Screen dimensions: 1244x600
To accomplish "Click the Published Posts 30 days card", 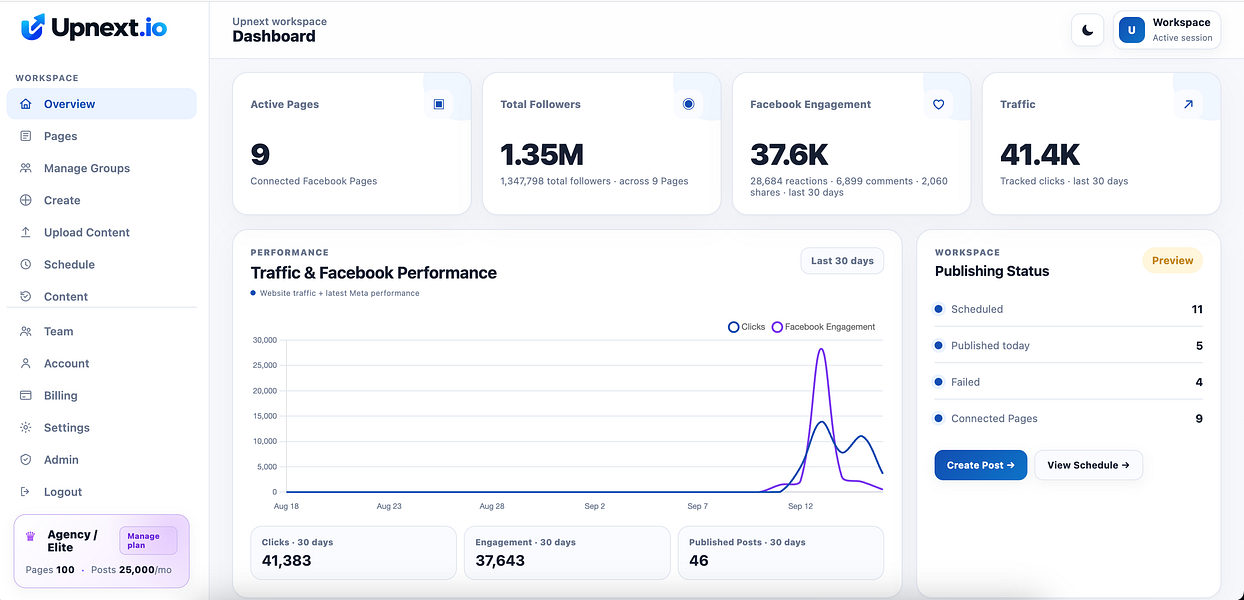I will click(x=781, y=553).
